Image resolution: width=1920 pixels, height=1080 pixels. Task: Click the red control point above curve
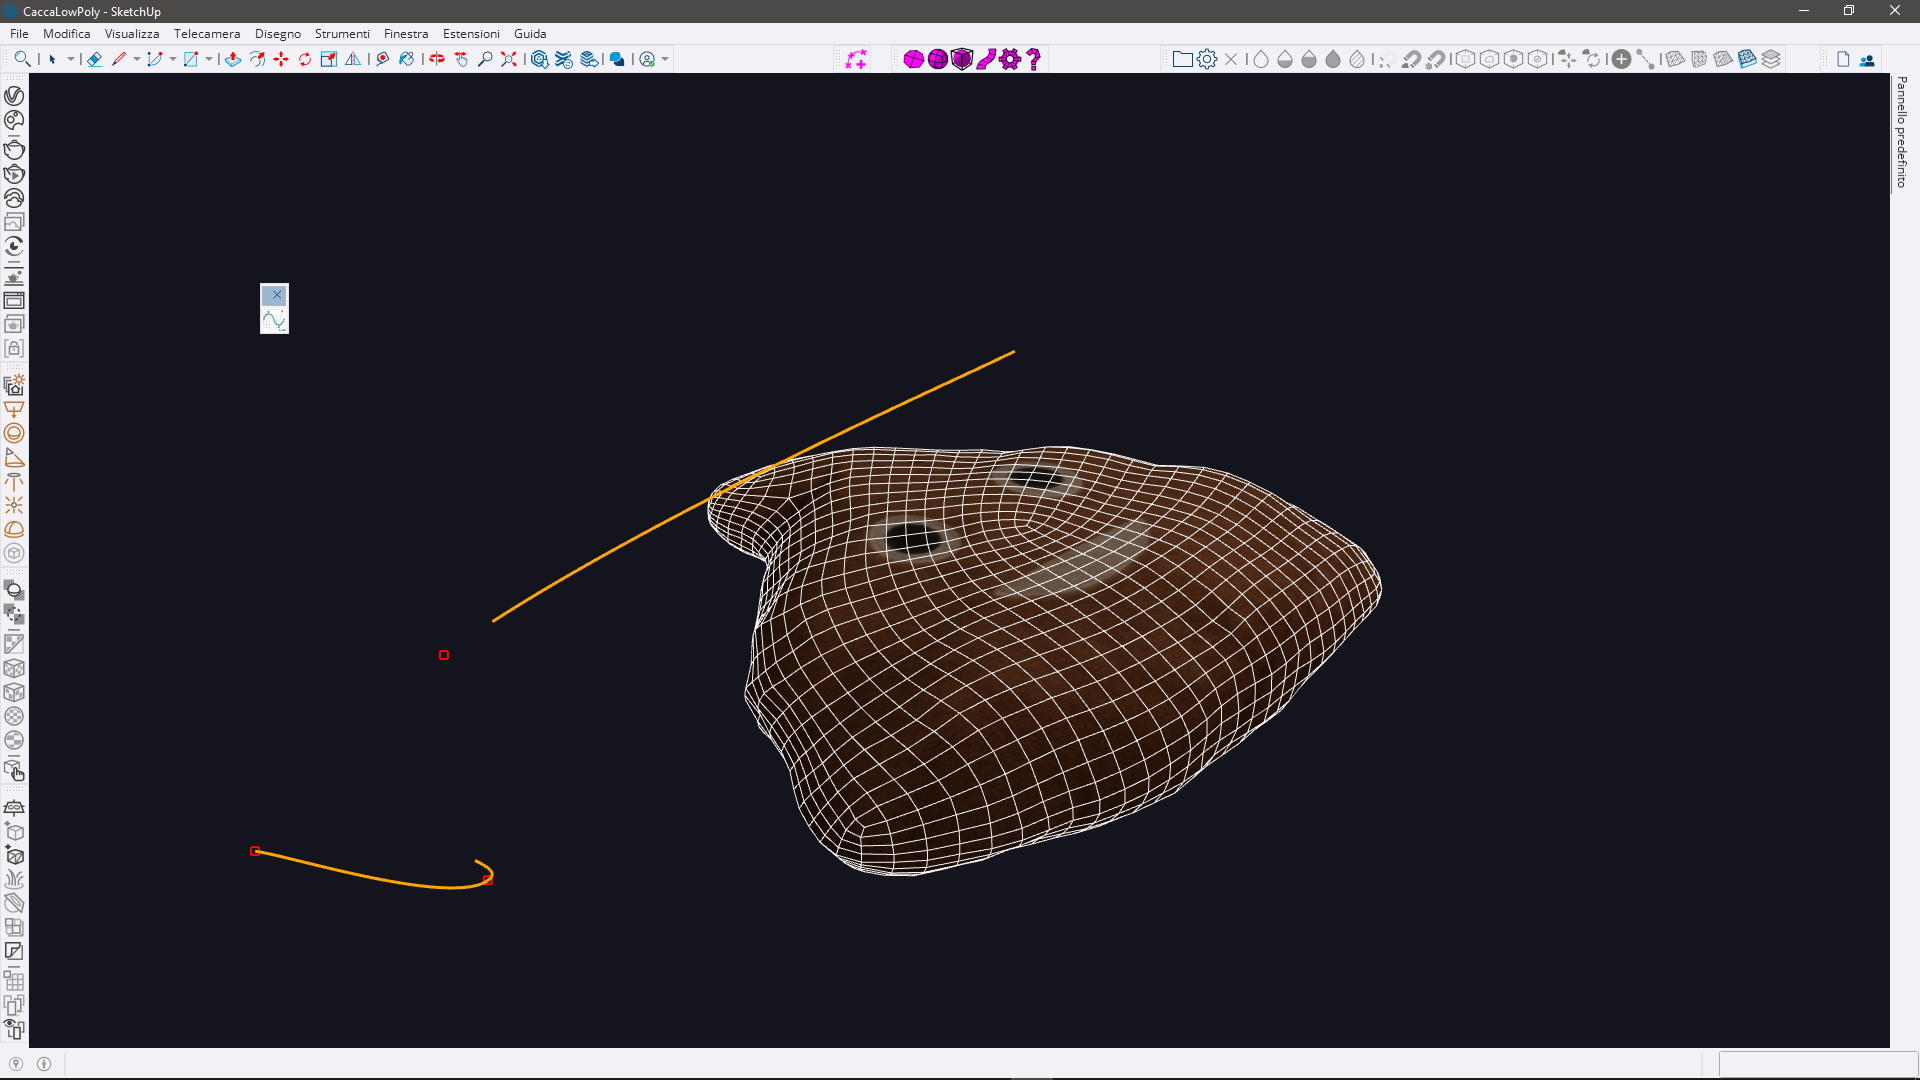(444, 655)
